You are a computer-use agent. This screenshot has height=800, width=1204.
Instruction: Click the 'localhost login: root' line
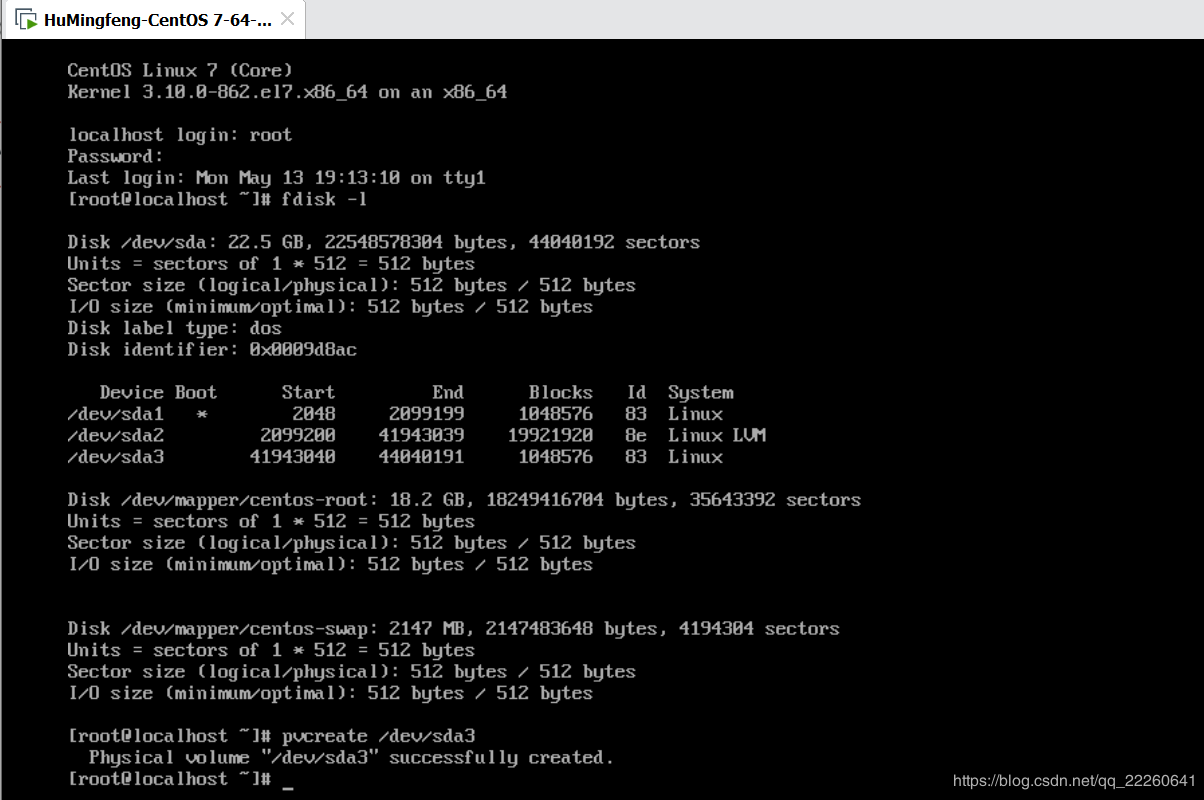click(180, 135)
